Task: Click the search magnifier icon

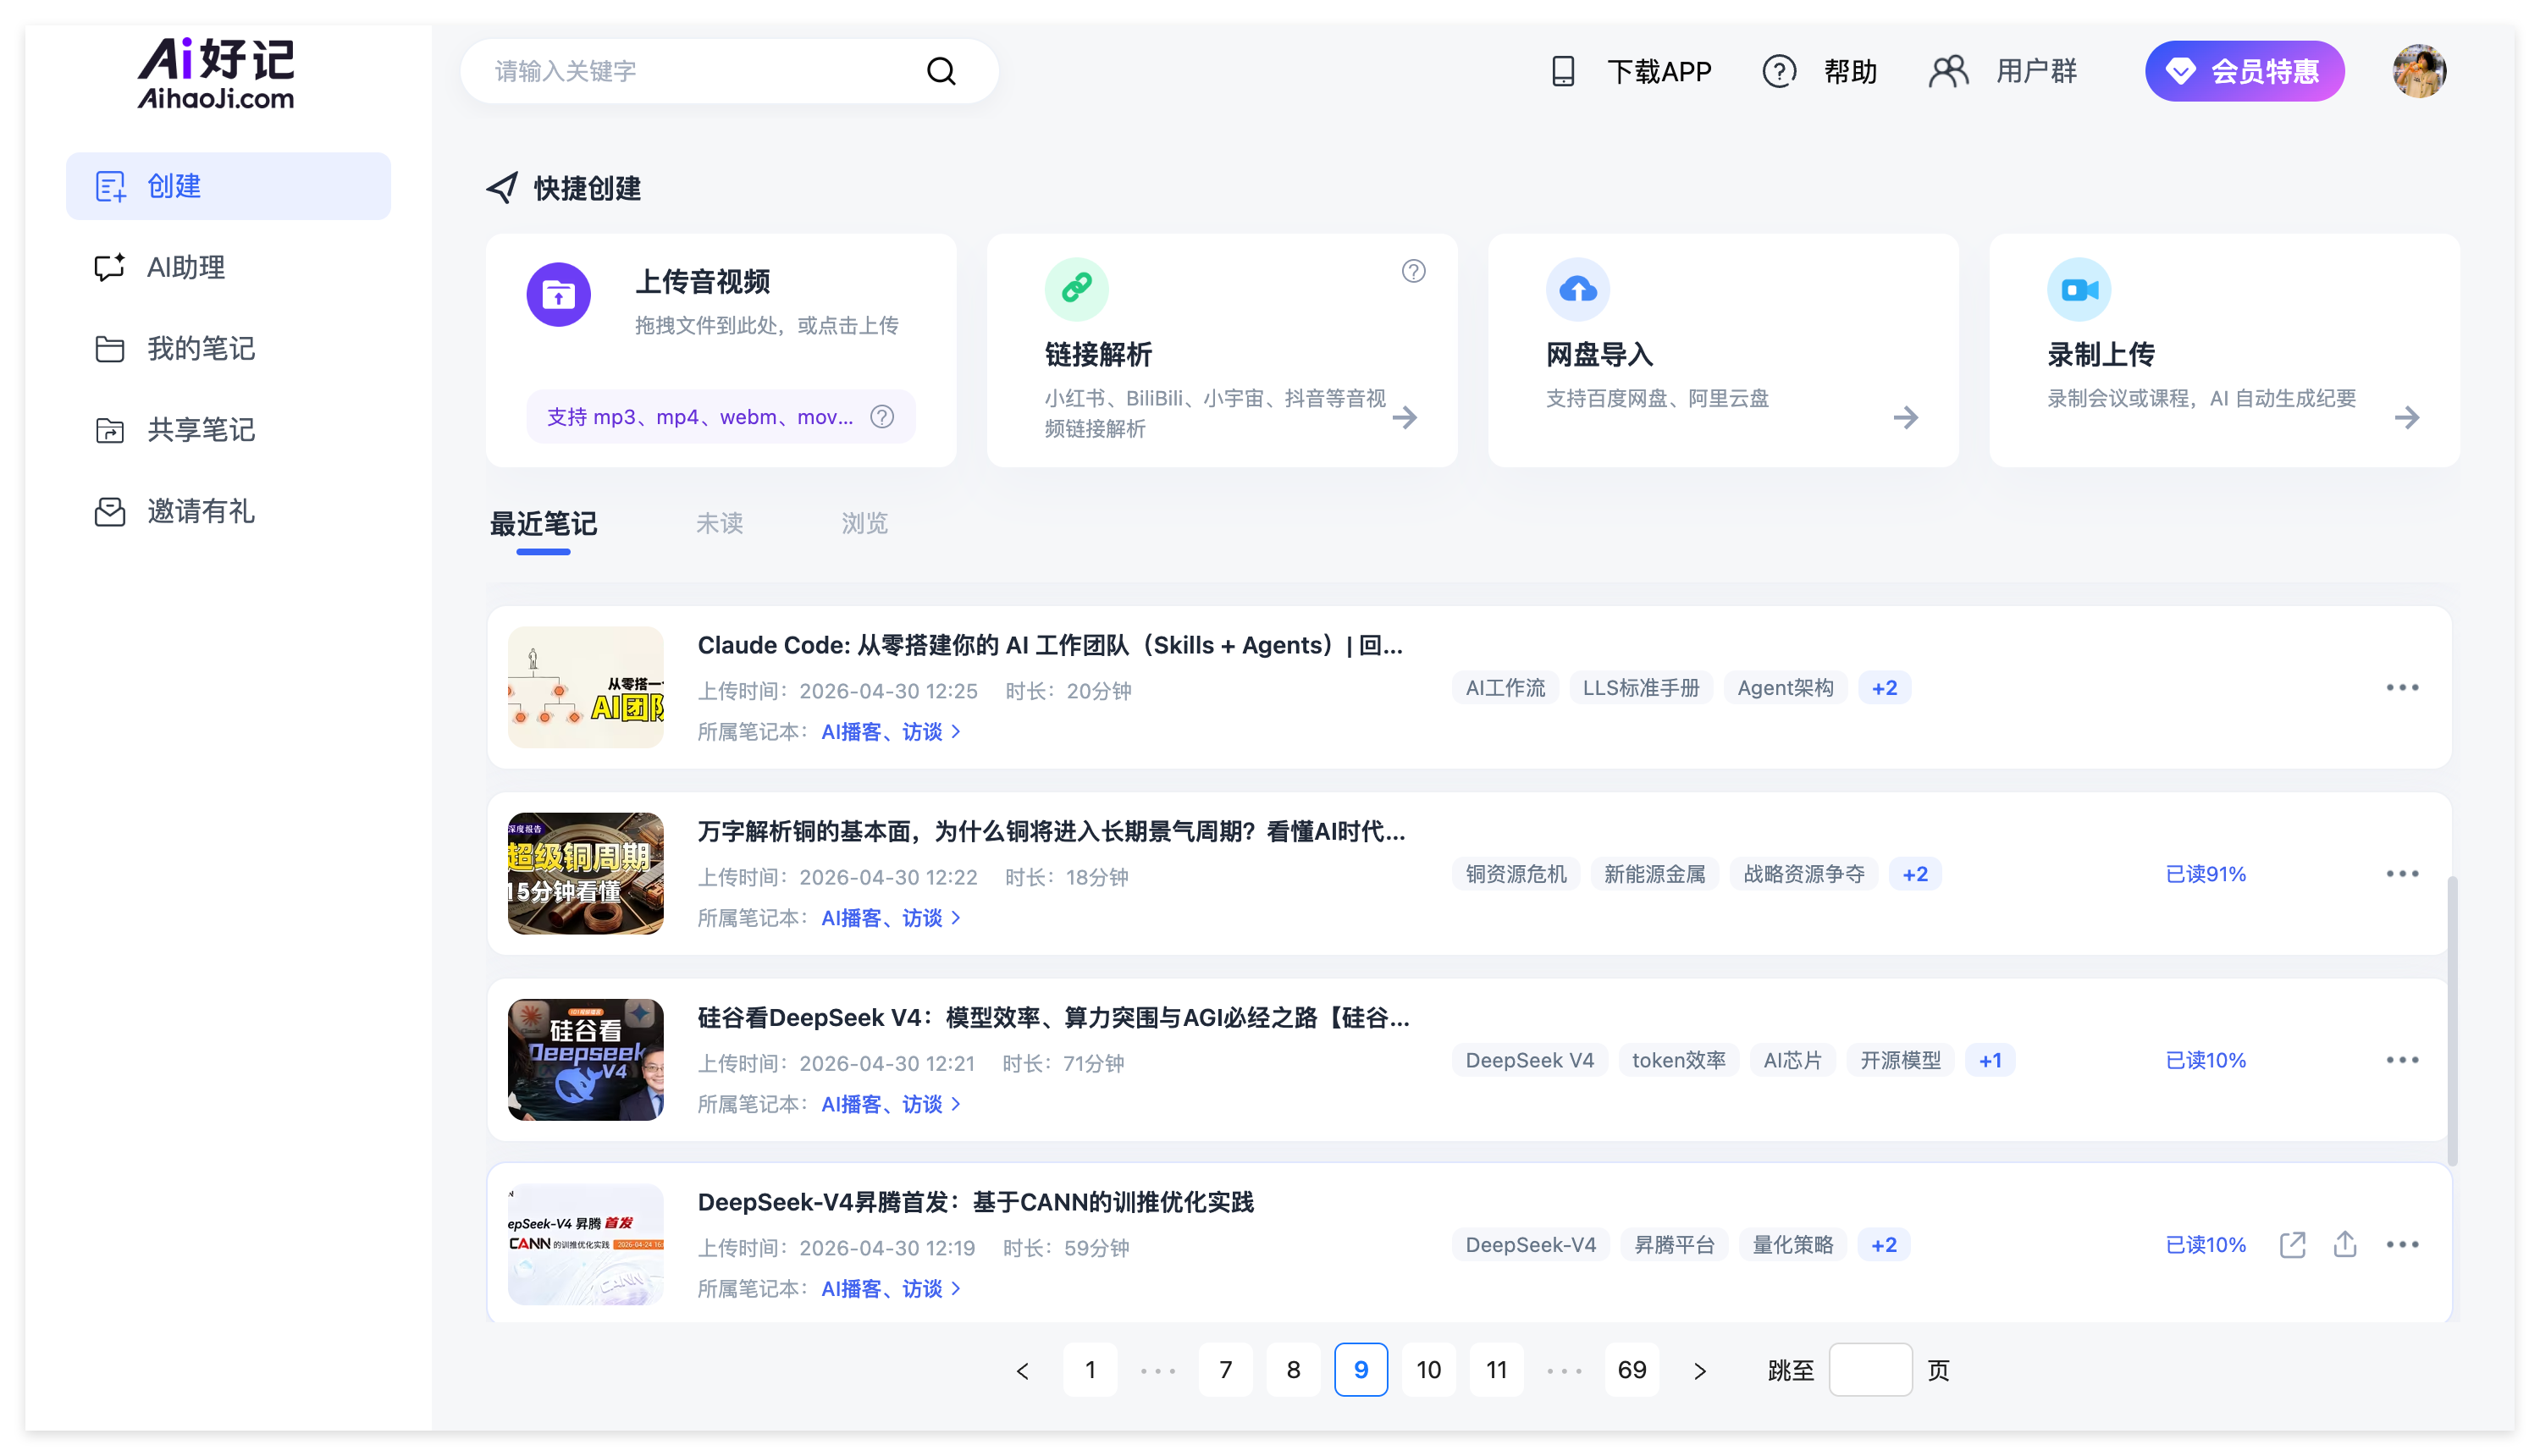Action: point(941,71)
